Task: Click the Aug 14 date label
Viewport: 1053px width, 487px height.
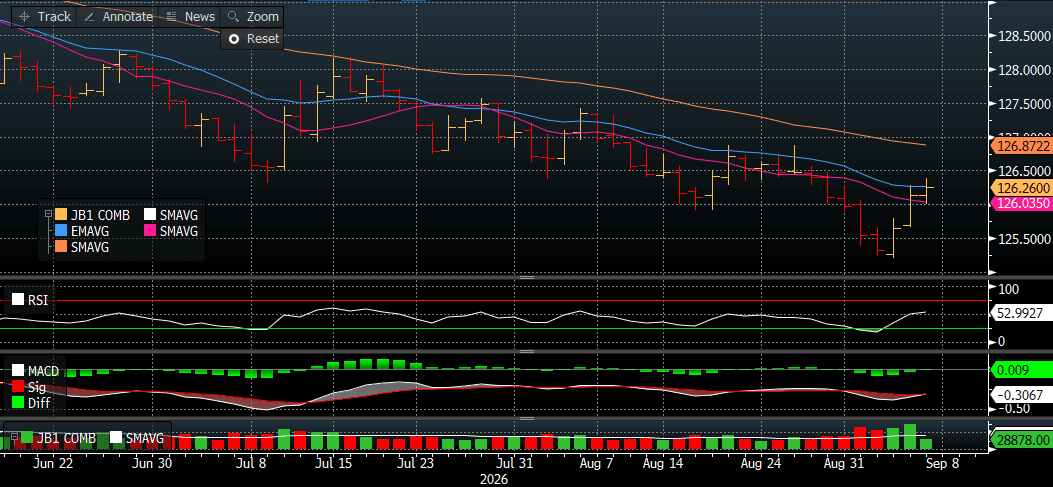Action: click(662, 463)
